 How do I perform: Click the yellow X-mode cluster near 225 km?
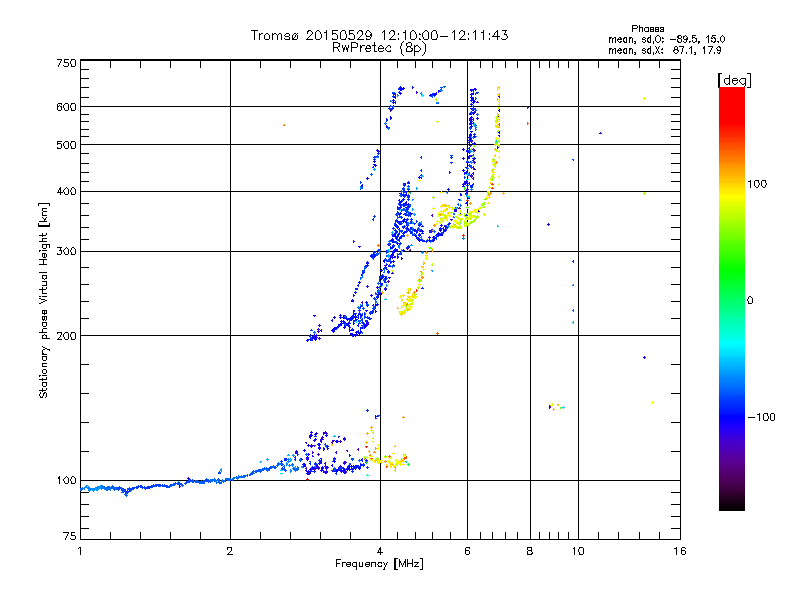[x=407, y=301]
